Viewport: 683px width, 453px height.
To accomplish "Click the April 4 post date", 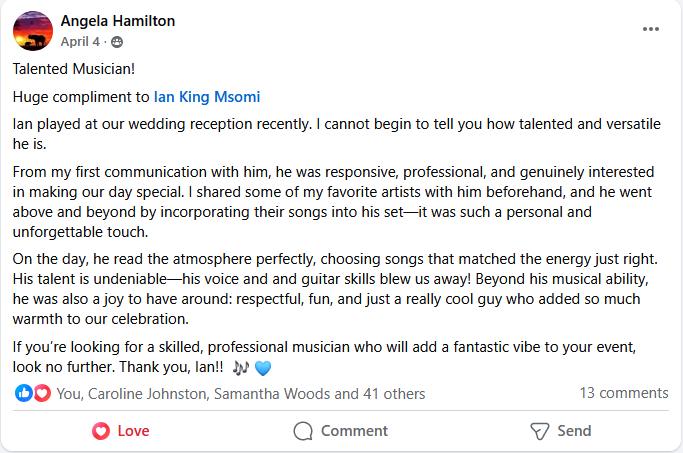I will (x=80, y=42).
